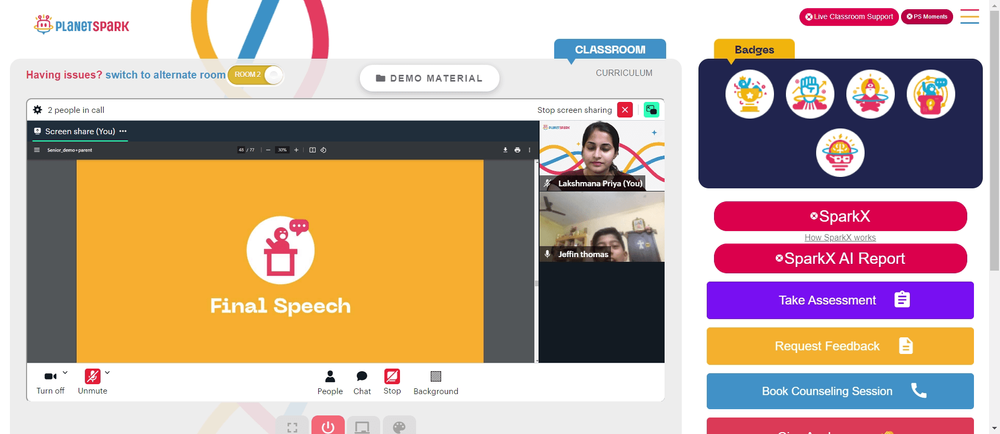Stop sharing via Stop button
Screen dimensions: 1000x434
pos(392,382)
